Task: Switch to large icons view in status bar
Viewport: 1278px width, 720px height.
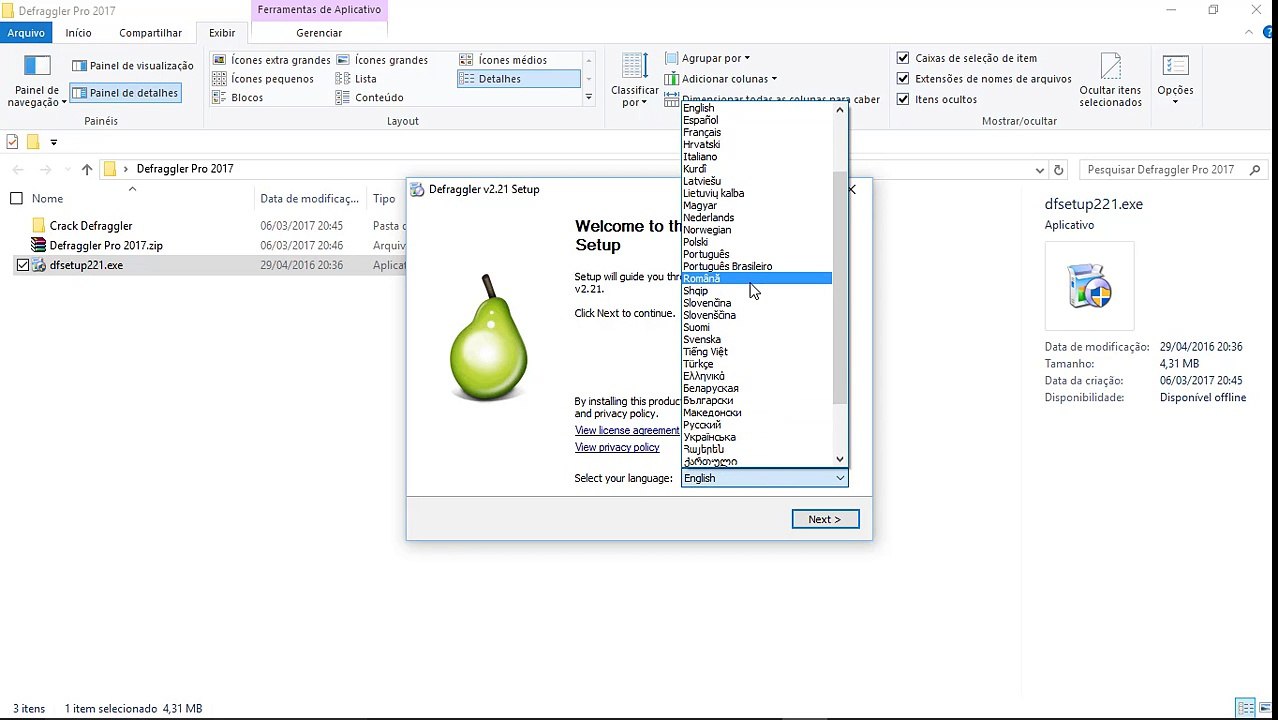Action: 1266,708
